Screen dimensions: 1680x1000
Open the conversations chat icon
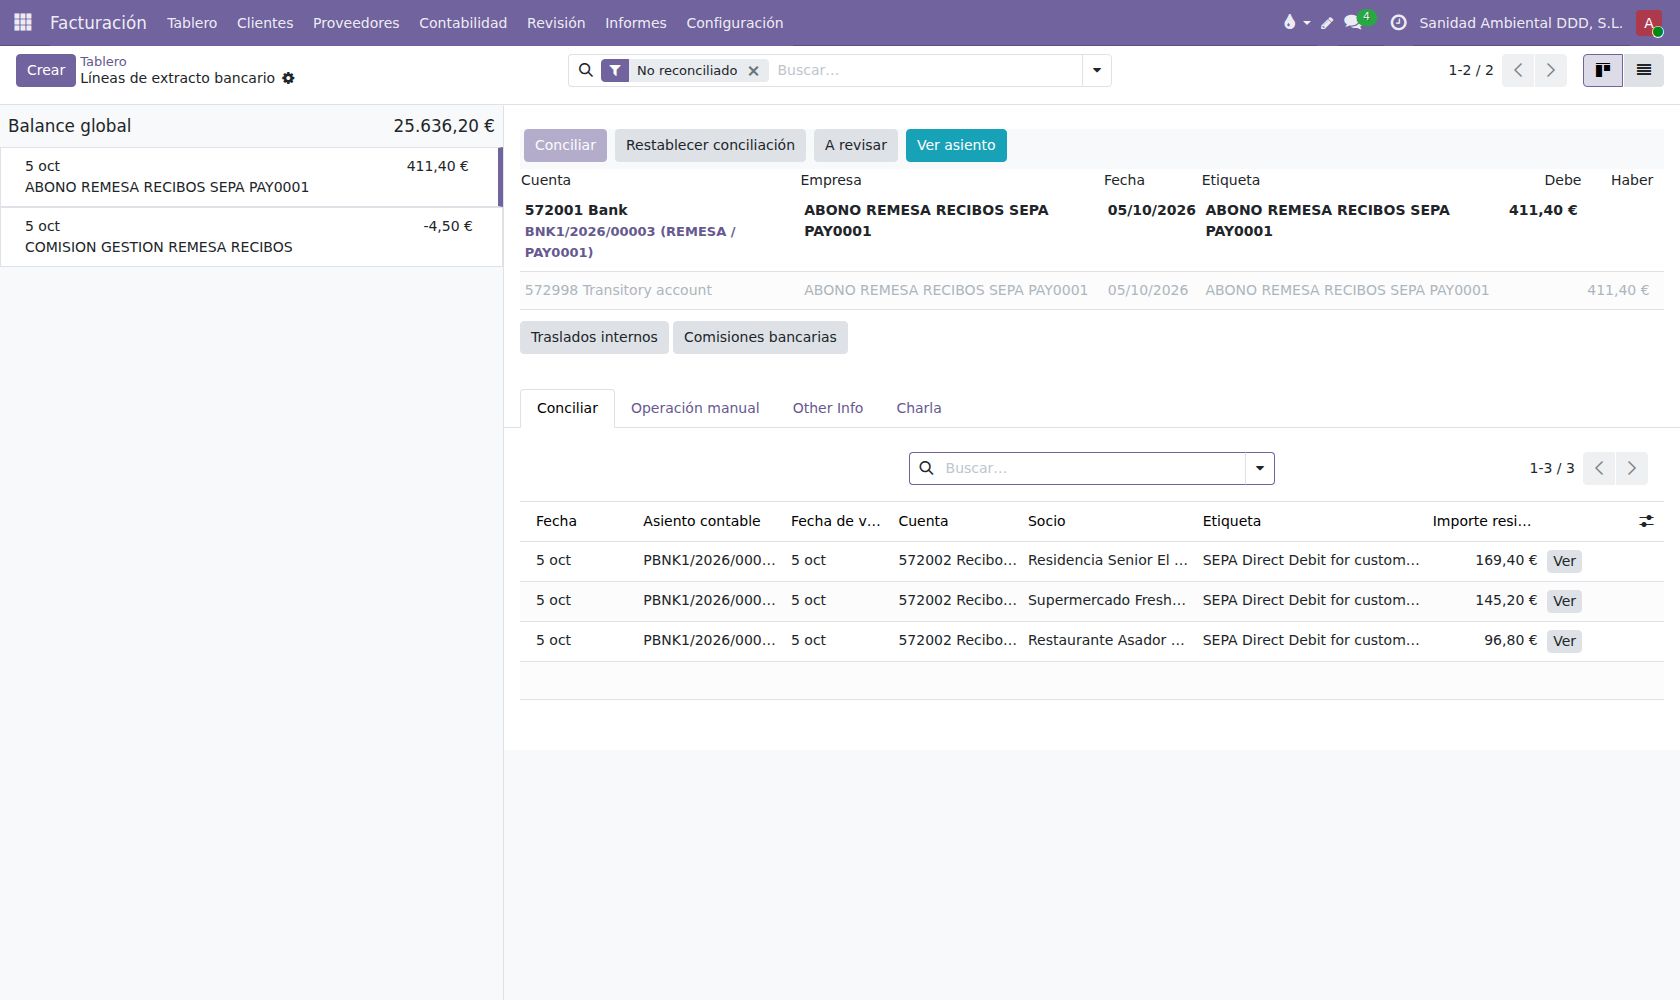pyautogui.click(x=1353, y=23)
